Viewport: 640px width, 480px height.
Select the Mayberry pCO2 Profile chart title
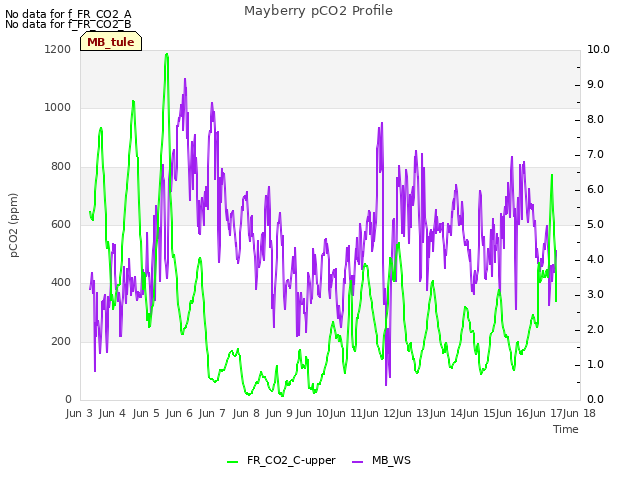coord(318,11)
